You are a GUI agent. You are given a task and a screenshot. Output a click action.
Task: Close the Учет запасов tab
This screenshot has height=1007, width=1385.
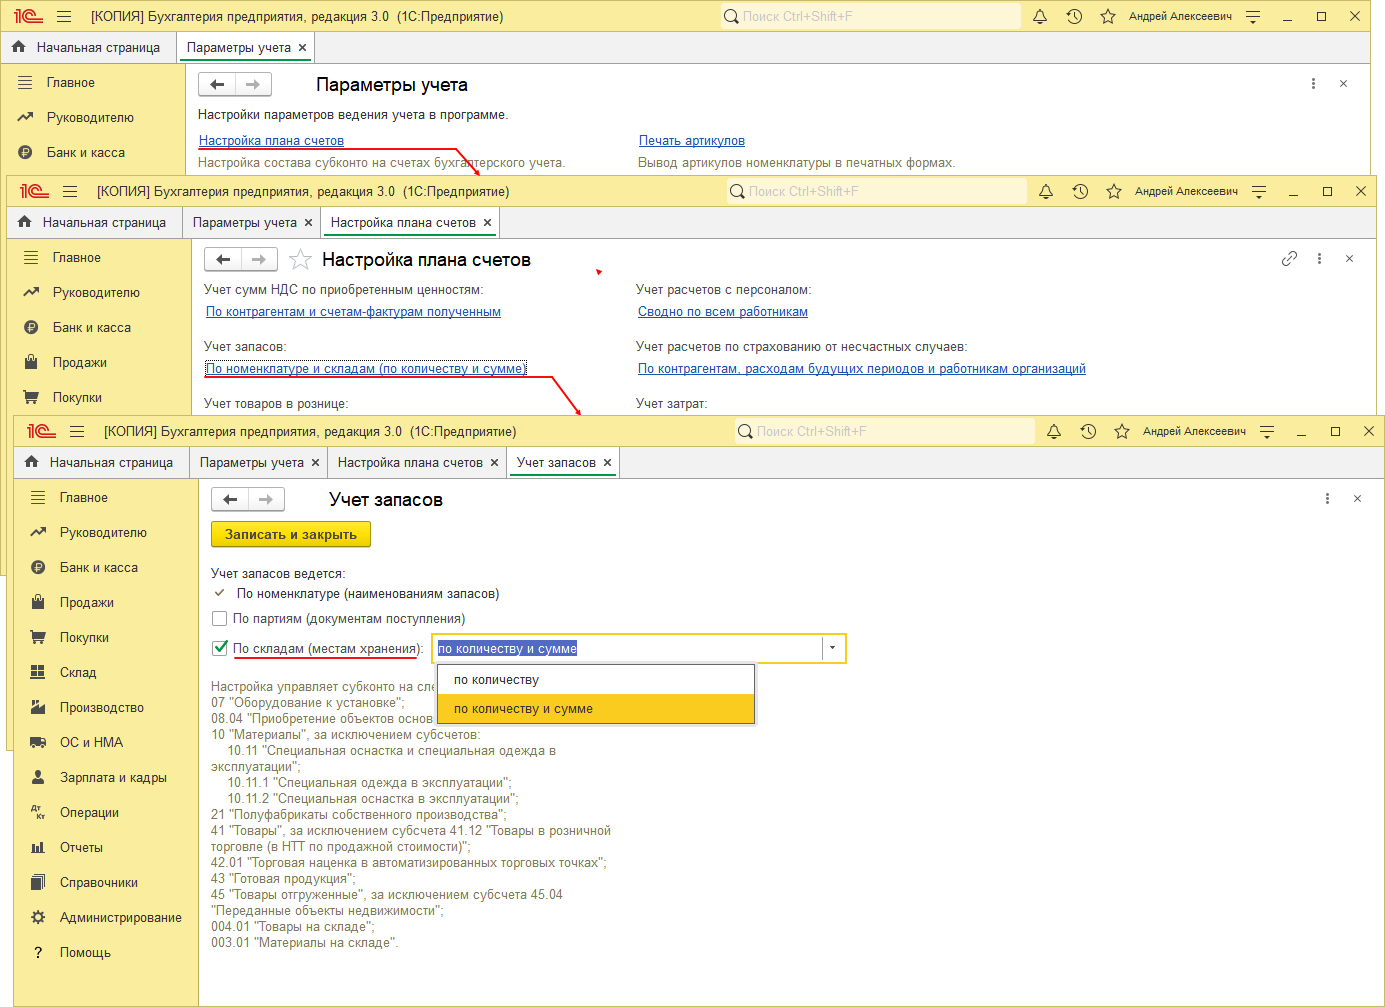click(607, 463)
